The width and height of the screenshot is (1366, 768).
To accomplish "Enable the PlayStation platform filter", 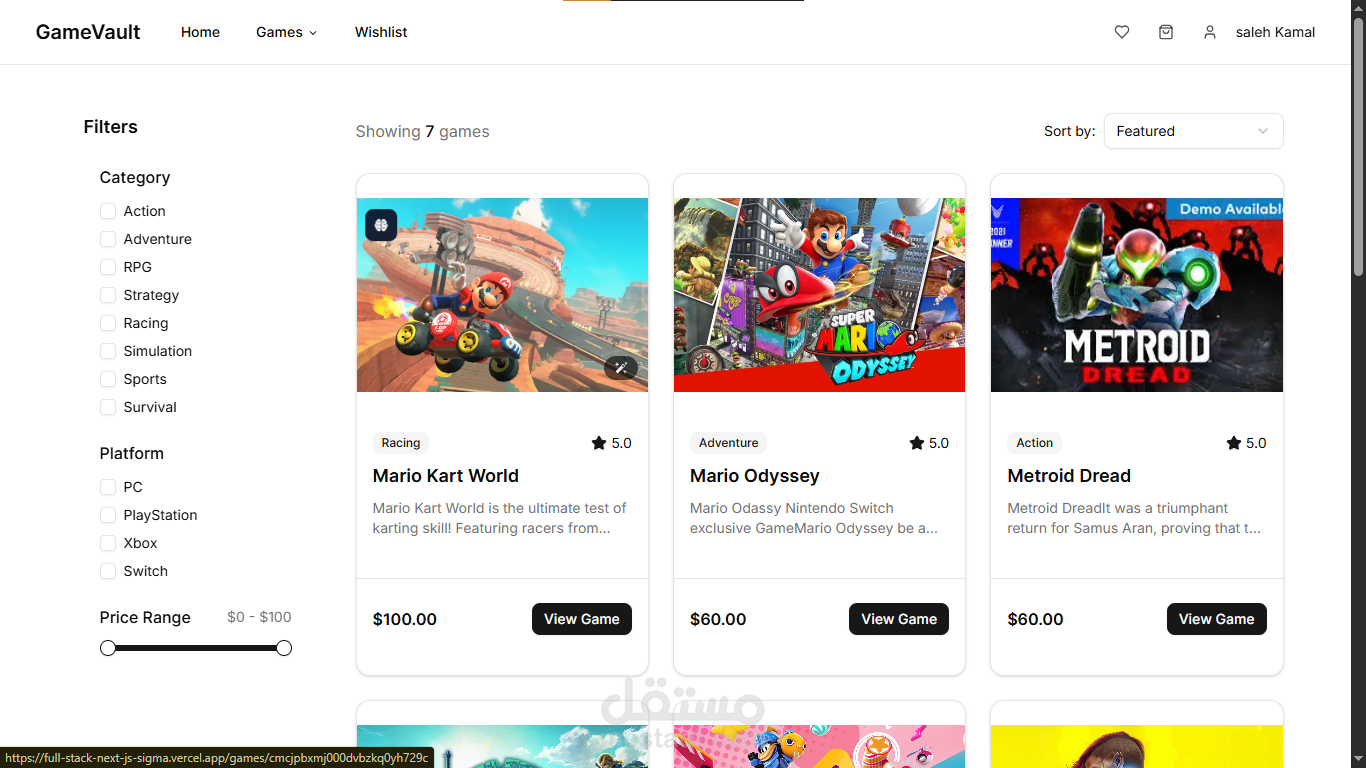I will (x=108, y=515).
